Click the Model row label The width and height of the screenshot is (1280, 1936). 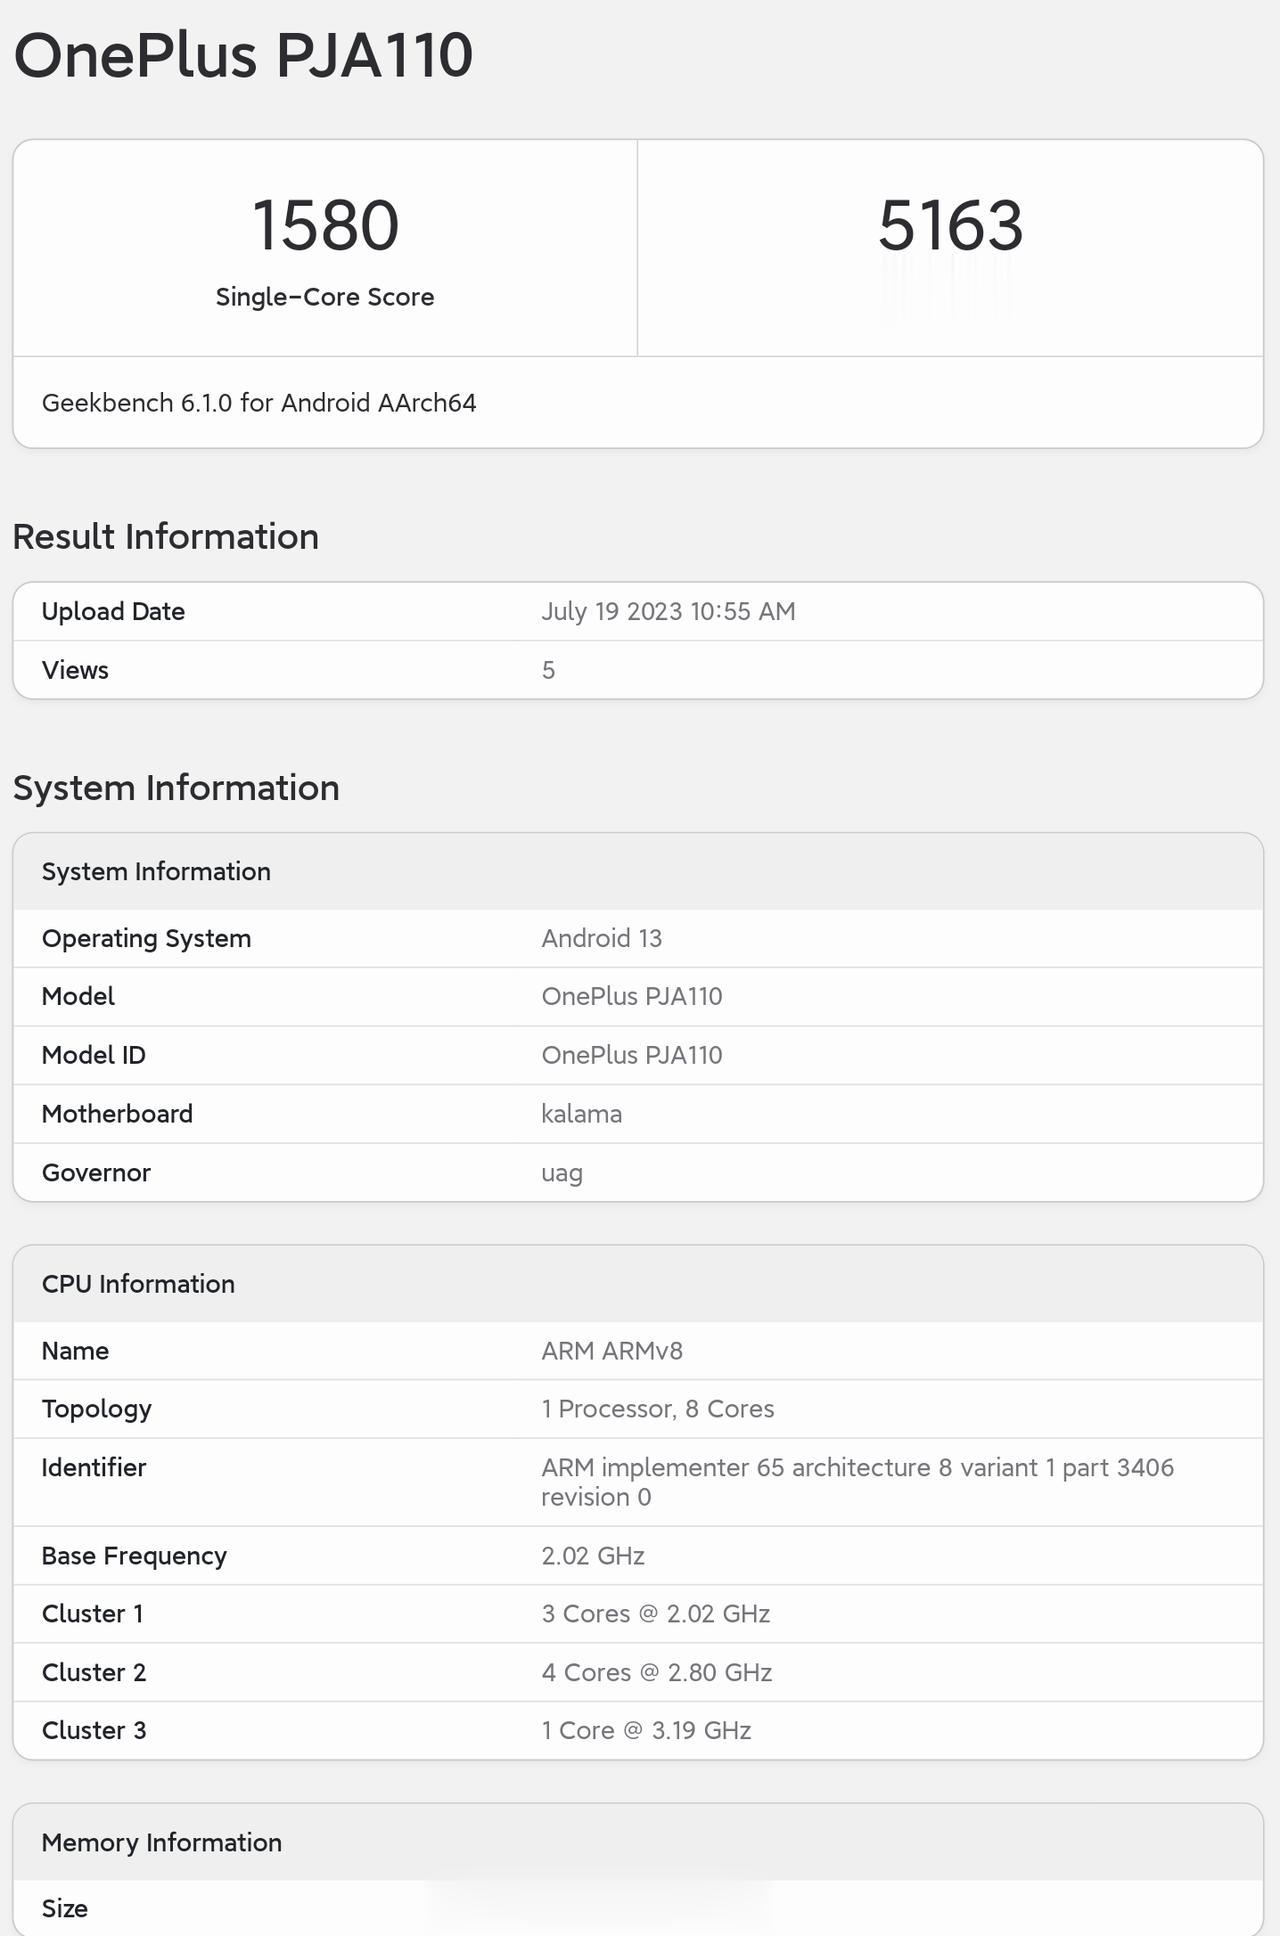coord(78,997)
